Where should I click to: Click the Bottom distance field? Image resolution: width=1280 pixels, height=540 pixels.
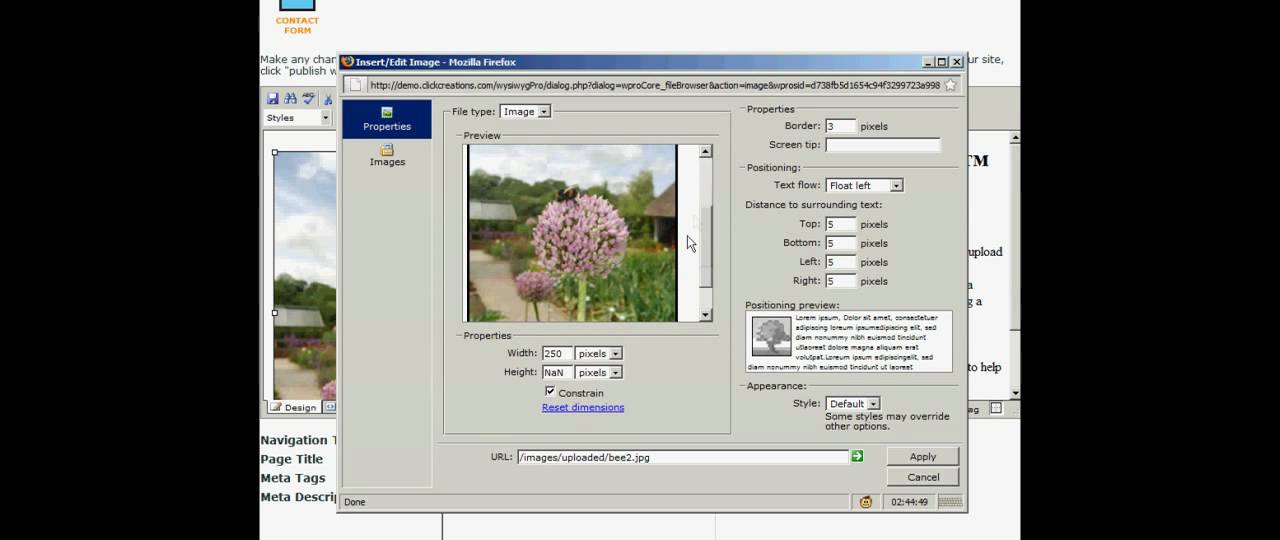[x=841, y=243]
